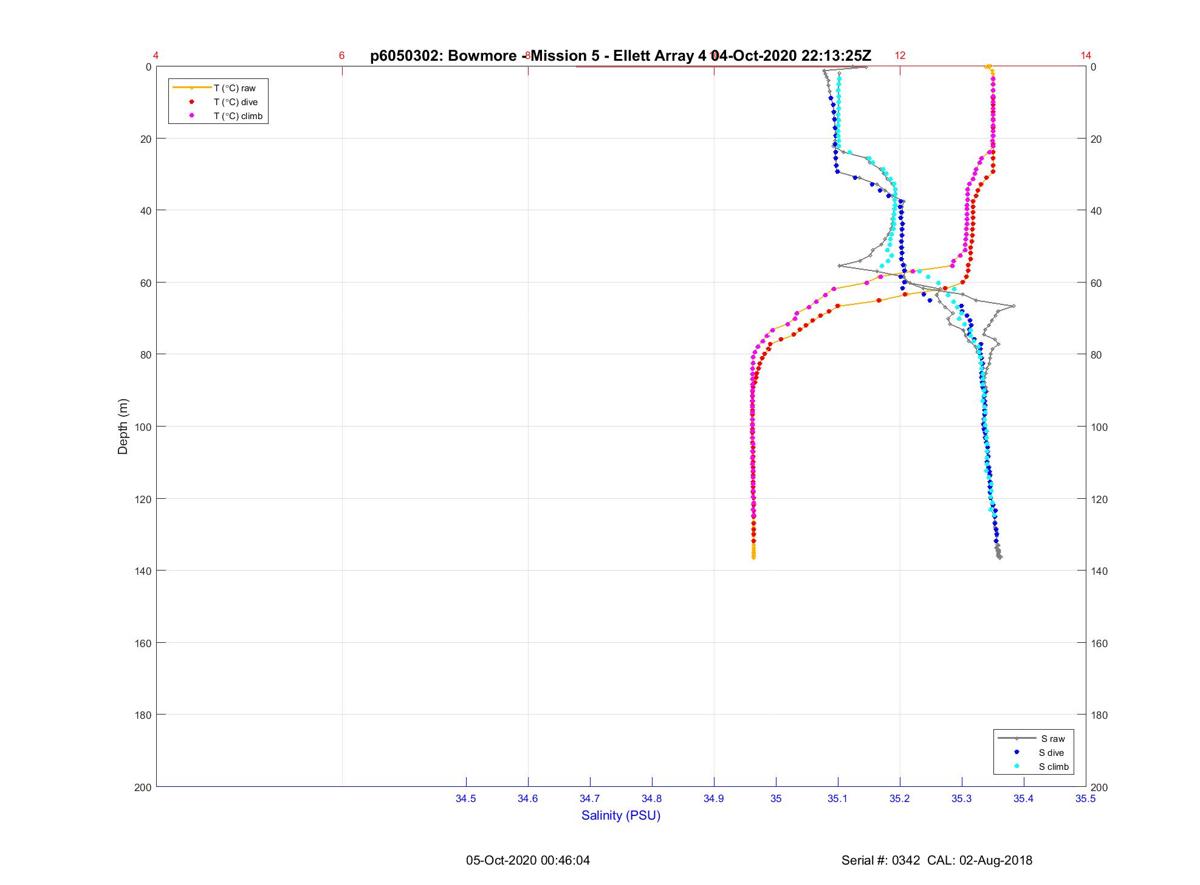Screen dimensions: 1200x885
Task: Click depth tick 140 on the right axis
Action: tap(1100, 571)
